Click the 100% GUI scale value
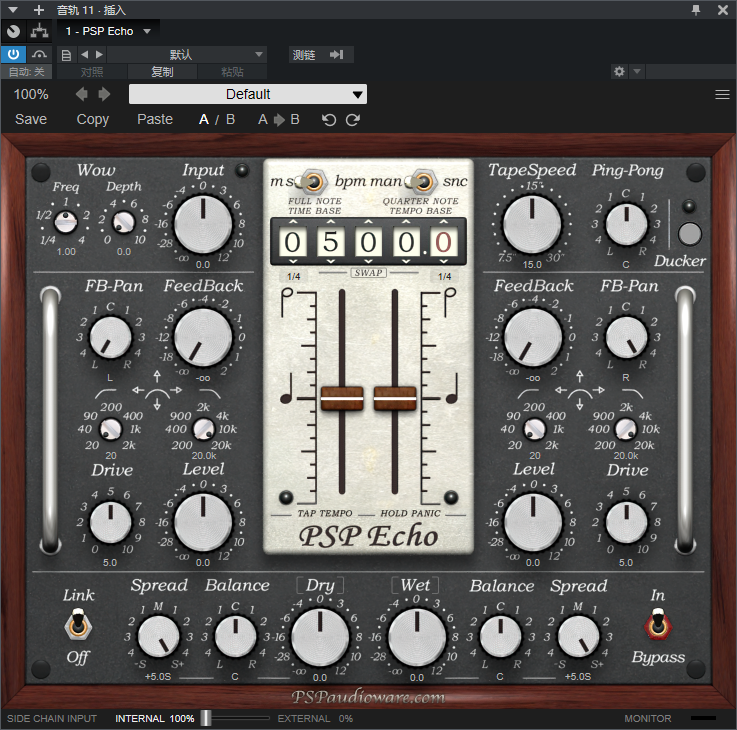This screenshot has width=737, height=730. pos(31,94)
